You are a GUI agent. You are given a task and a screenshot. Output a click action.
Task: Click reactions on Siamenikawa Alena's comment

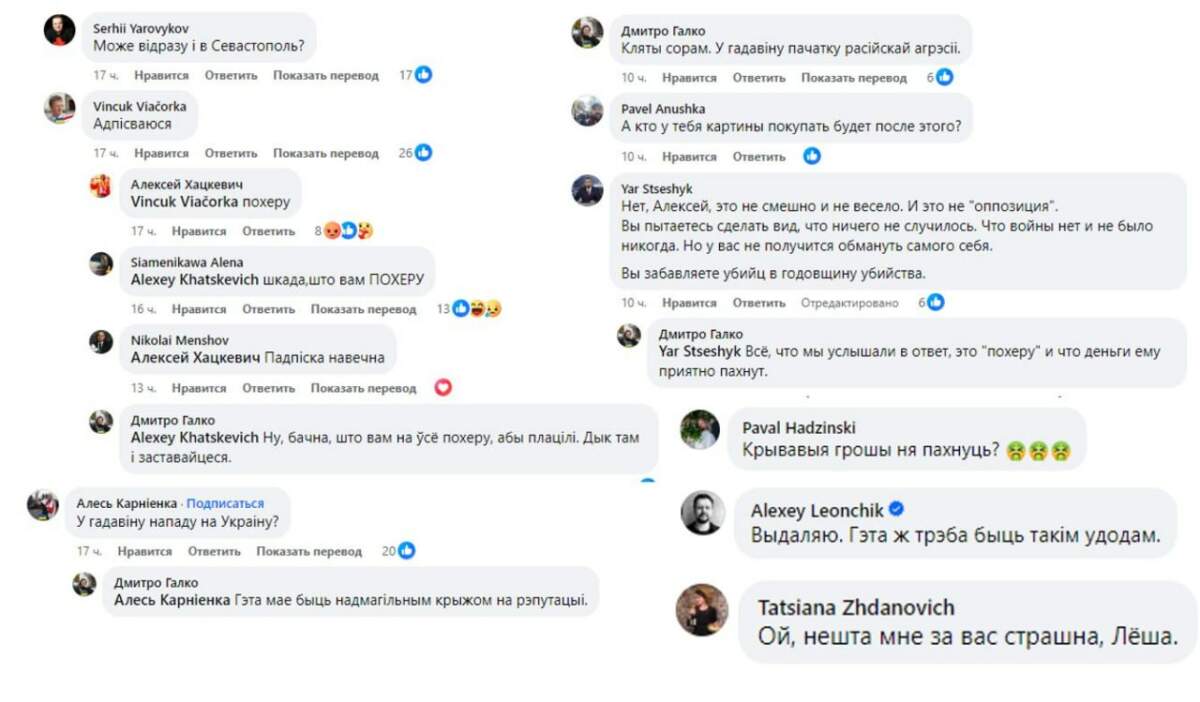point(476,309)
